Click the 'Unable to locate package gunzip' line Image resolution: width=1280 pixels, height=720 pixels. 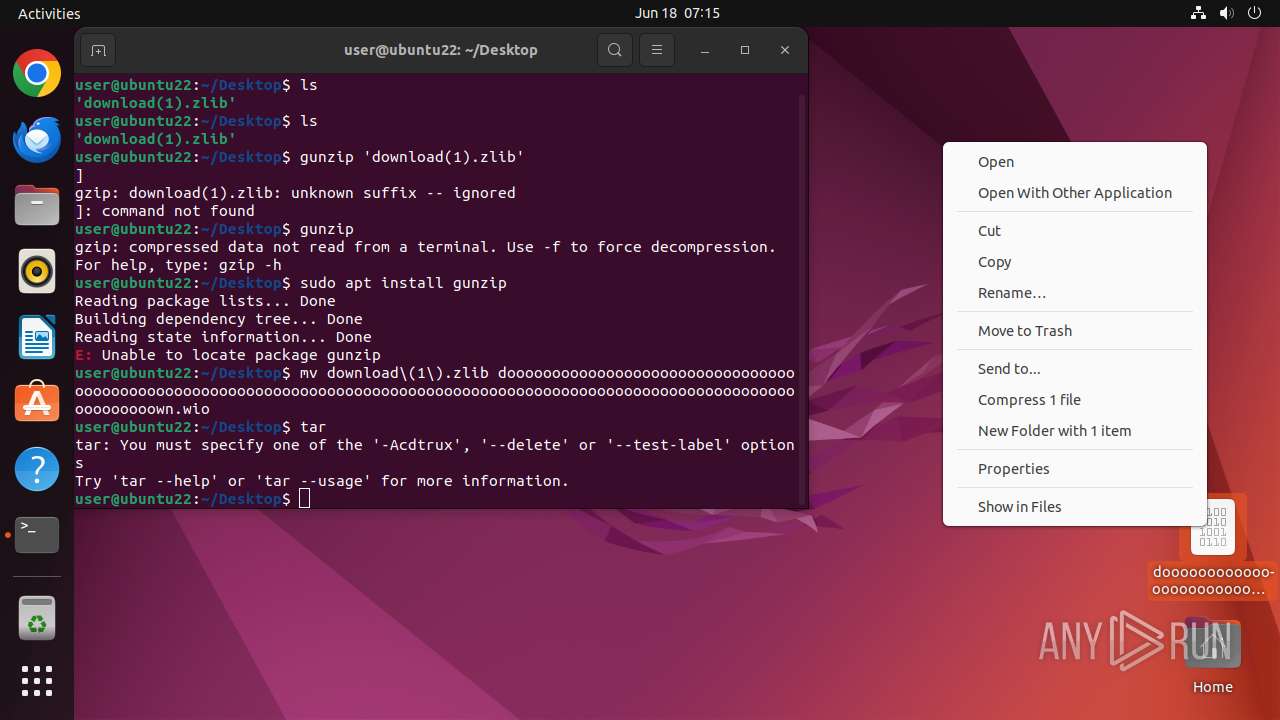pyautogui.click(x=228, y=355)
